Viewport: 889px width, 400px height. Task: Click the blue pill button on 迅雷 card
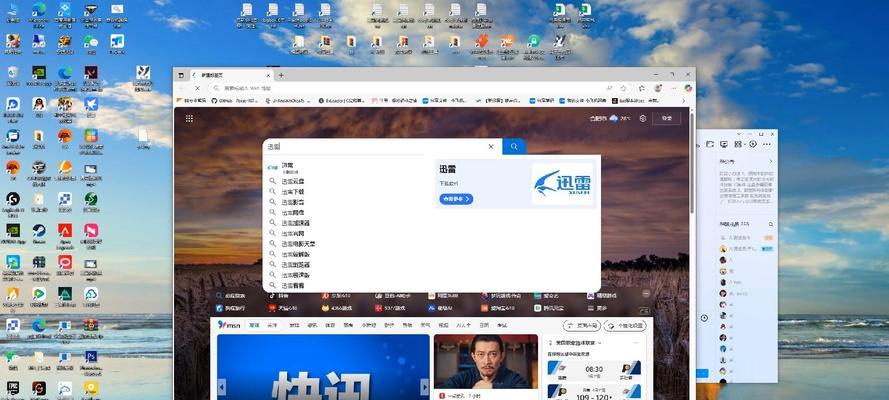(456, 199)
